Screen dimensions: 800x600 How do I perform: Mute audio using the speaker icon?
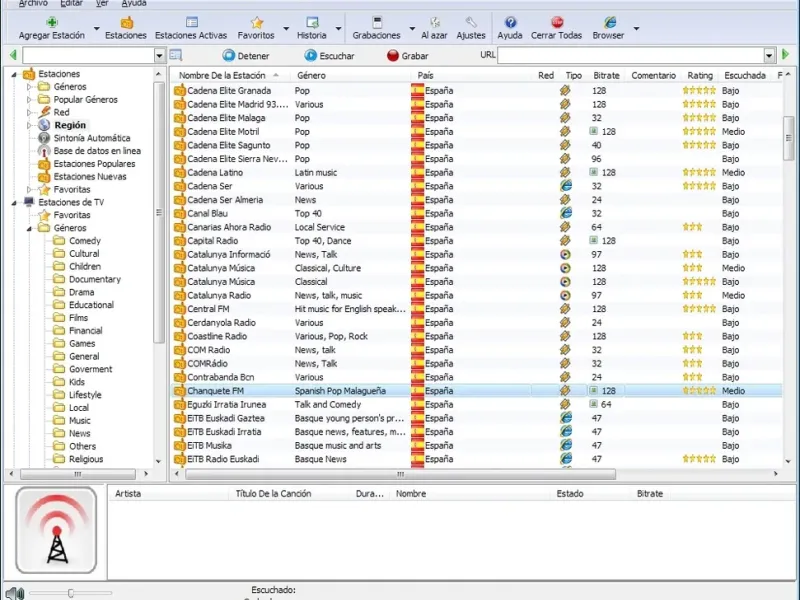click(x=13, y=593)
